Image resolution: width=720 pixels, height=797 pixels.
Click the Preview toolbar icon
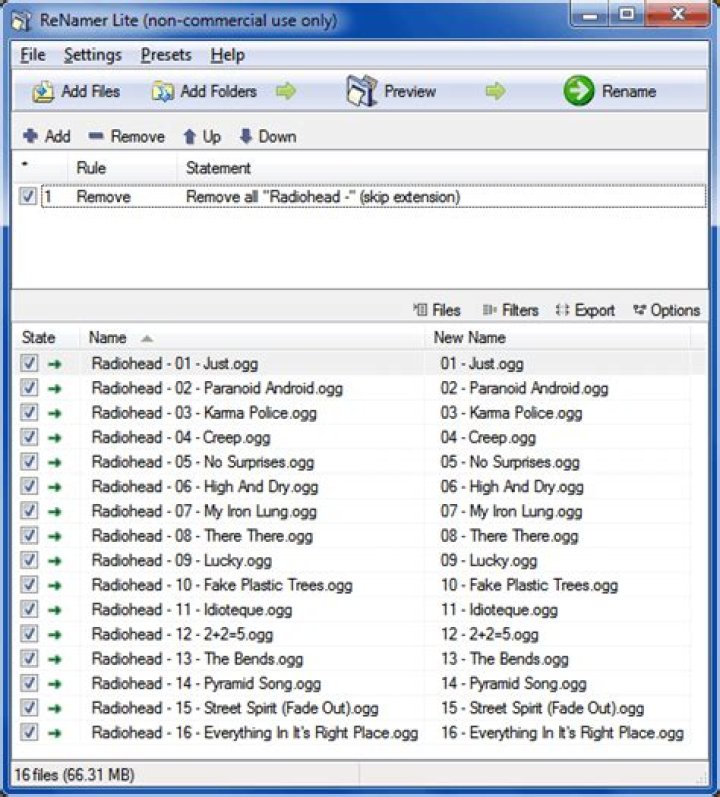coord(361,90)
